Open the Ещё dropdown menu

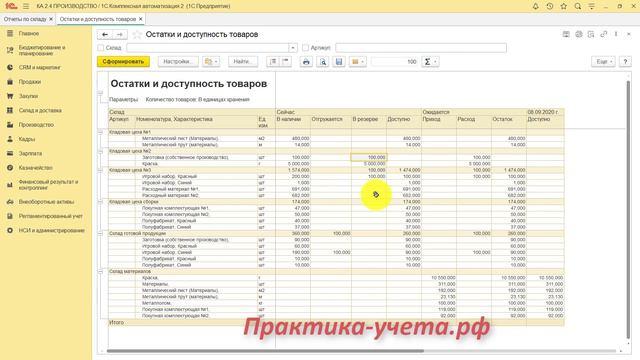point(603,62)
